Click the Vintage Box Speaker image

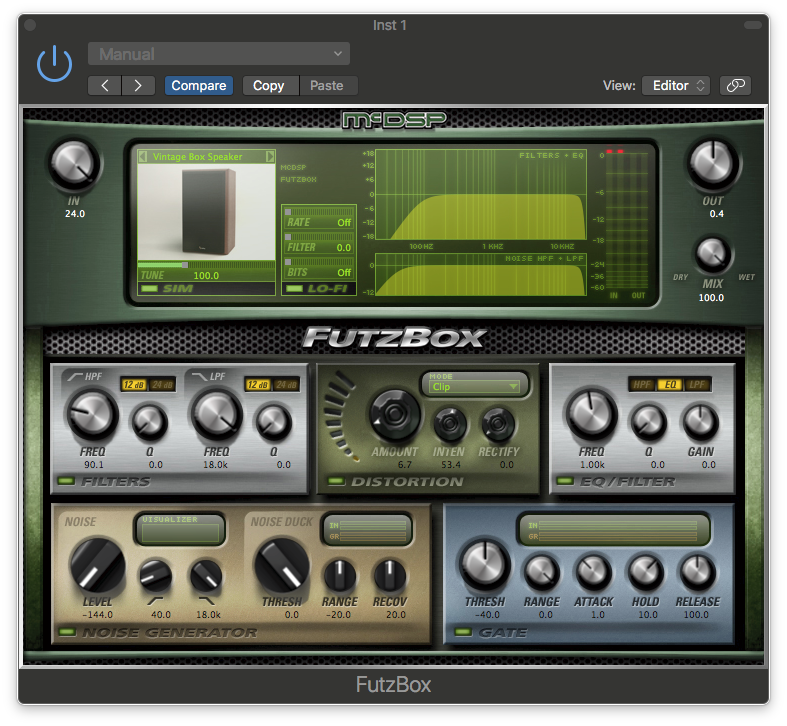tap(206, 211)
